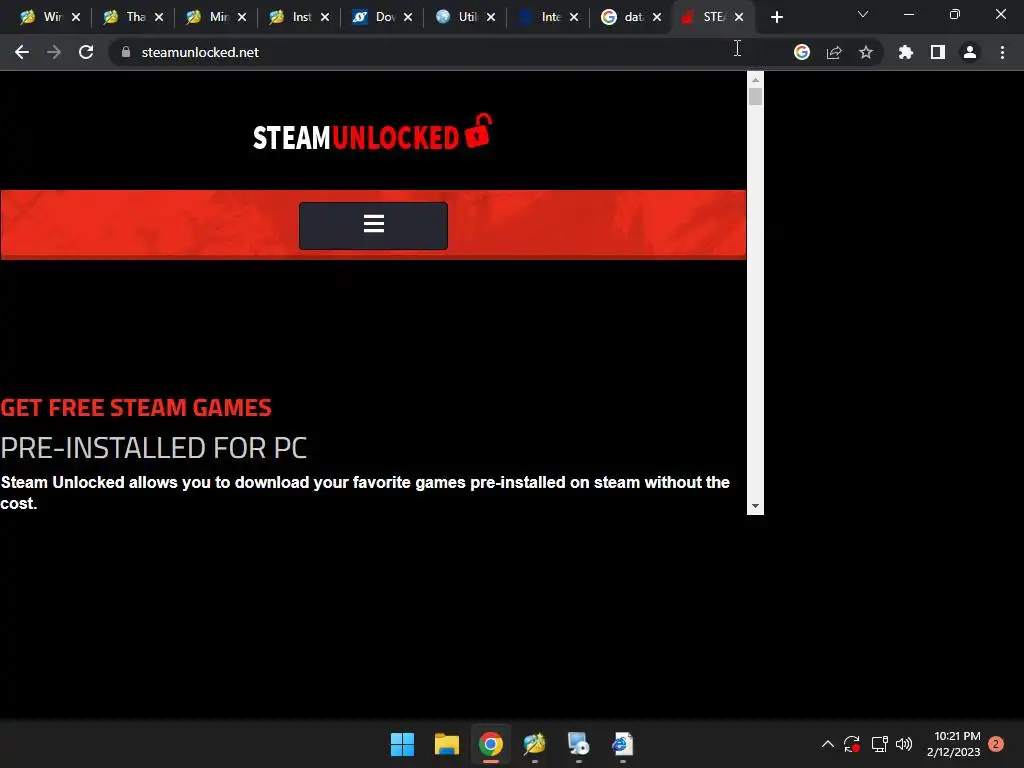This screenshot has height=768, width=1024.
Task: Close the active STE tab
Action: (x=739, y=17)
